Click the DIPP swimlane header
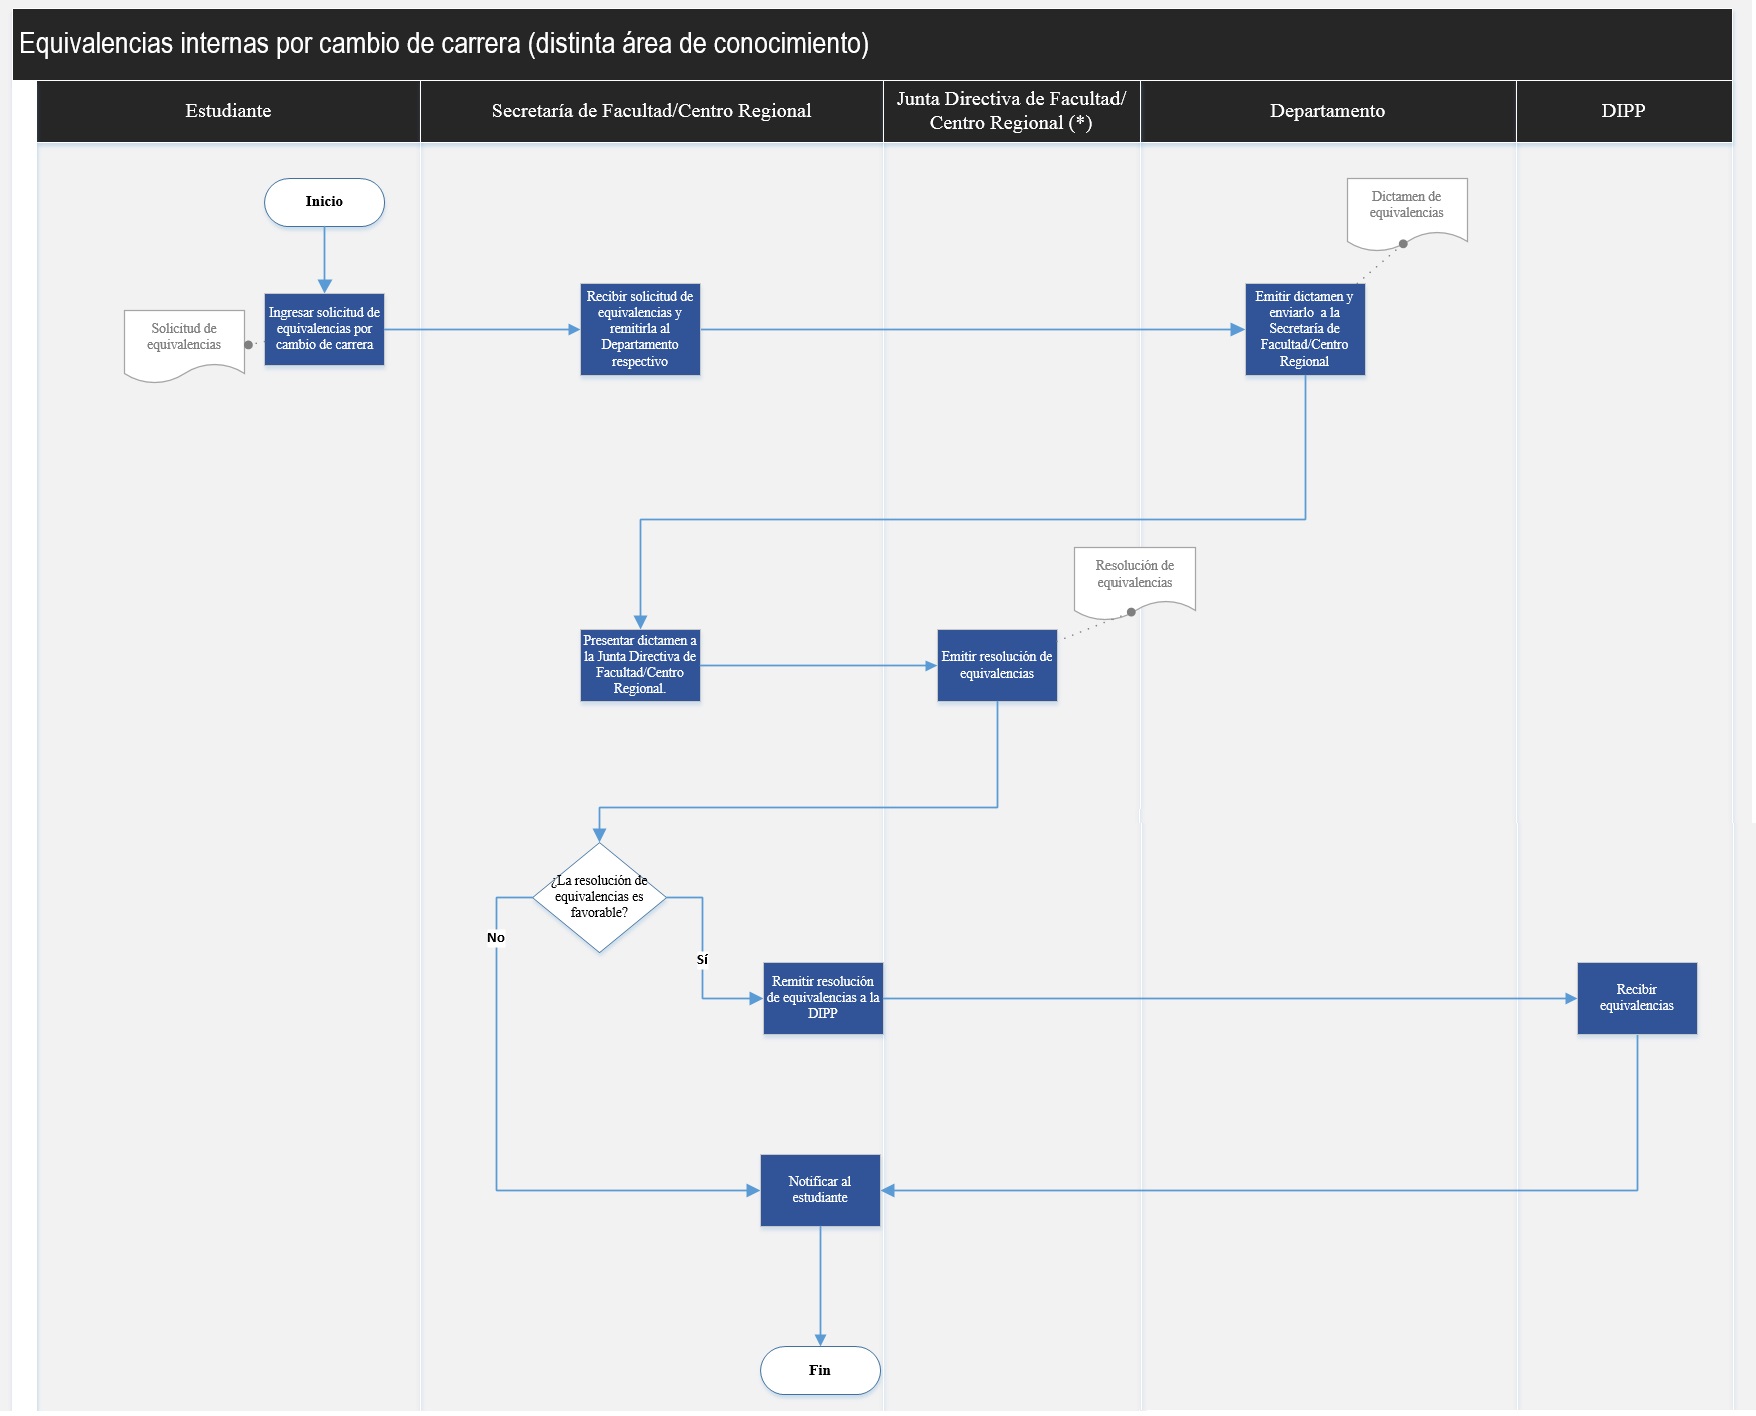This screenshot has width=1756, height=1416. [x=1622, y=111]
